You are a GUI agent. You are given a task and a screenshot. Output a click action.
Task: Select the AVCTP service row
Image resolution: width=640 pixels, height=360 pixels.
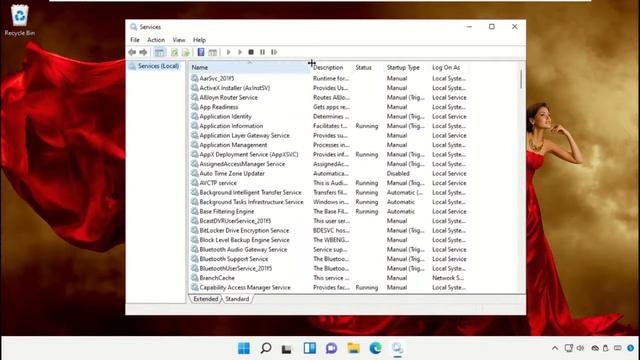coord(218,183)
